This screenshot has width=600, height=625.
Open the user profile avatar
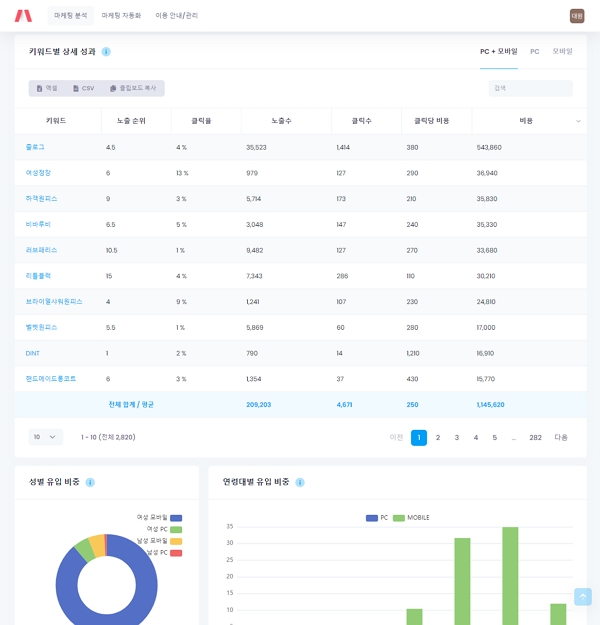tap(577, 16)
